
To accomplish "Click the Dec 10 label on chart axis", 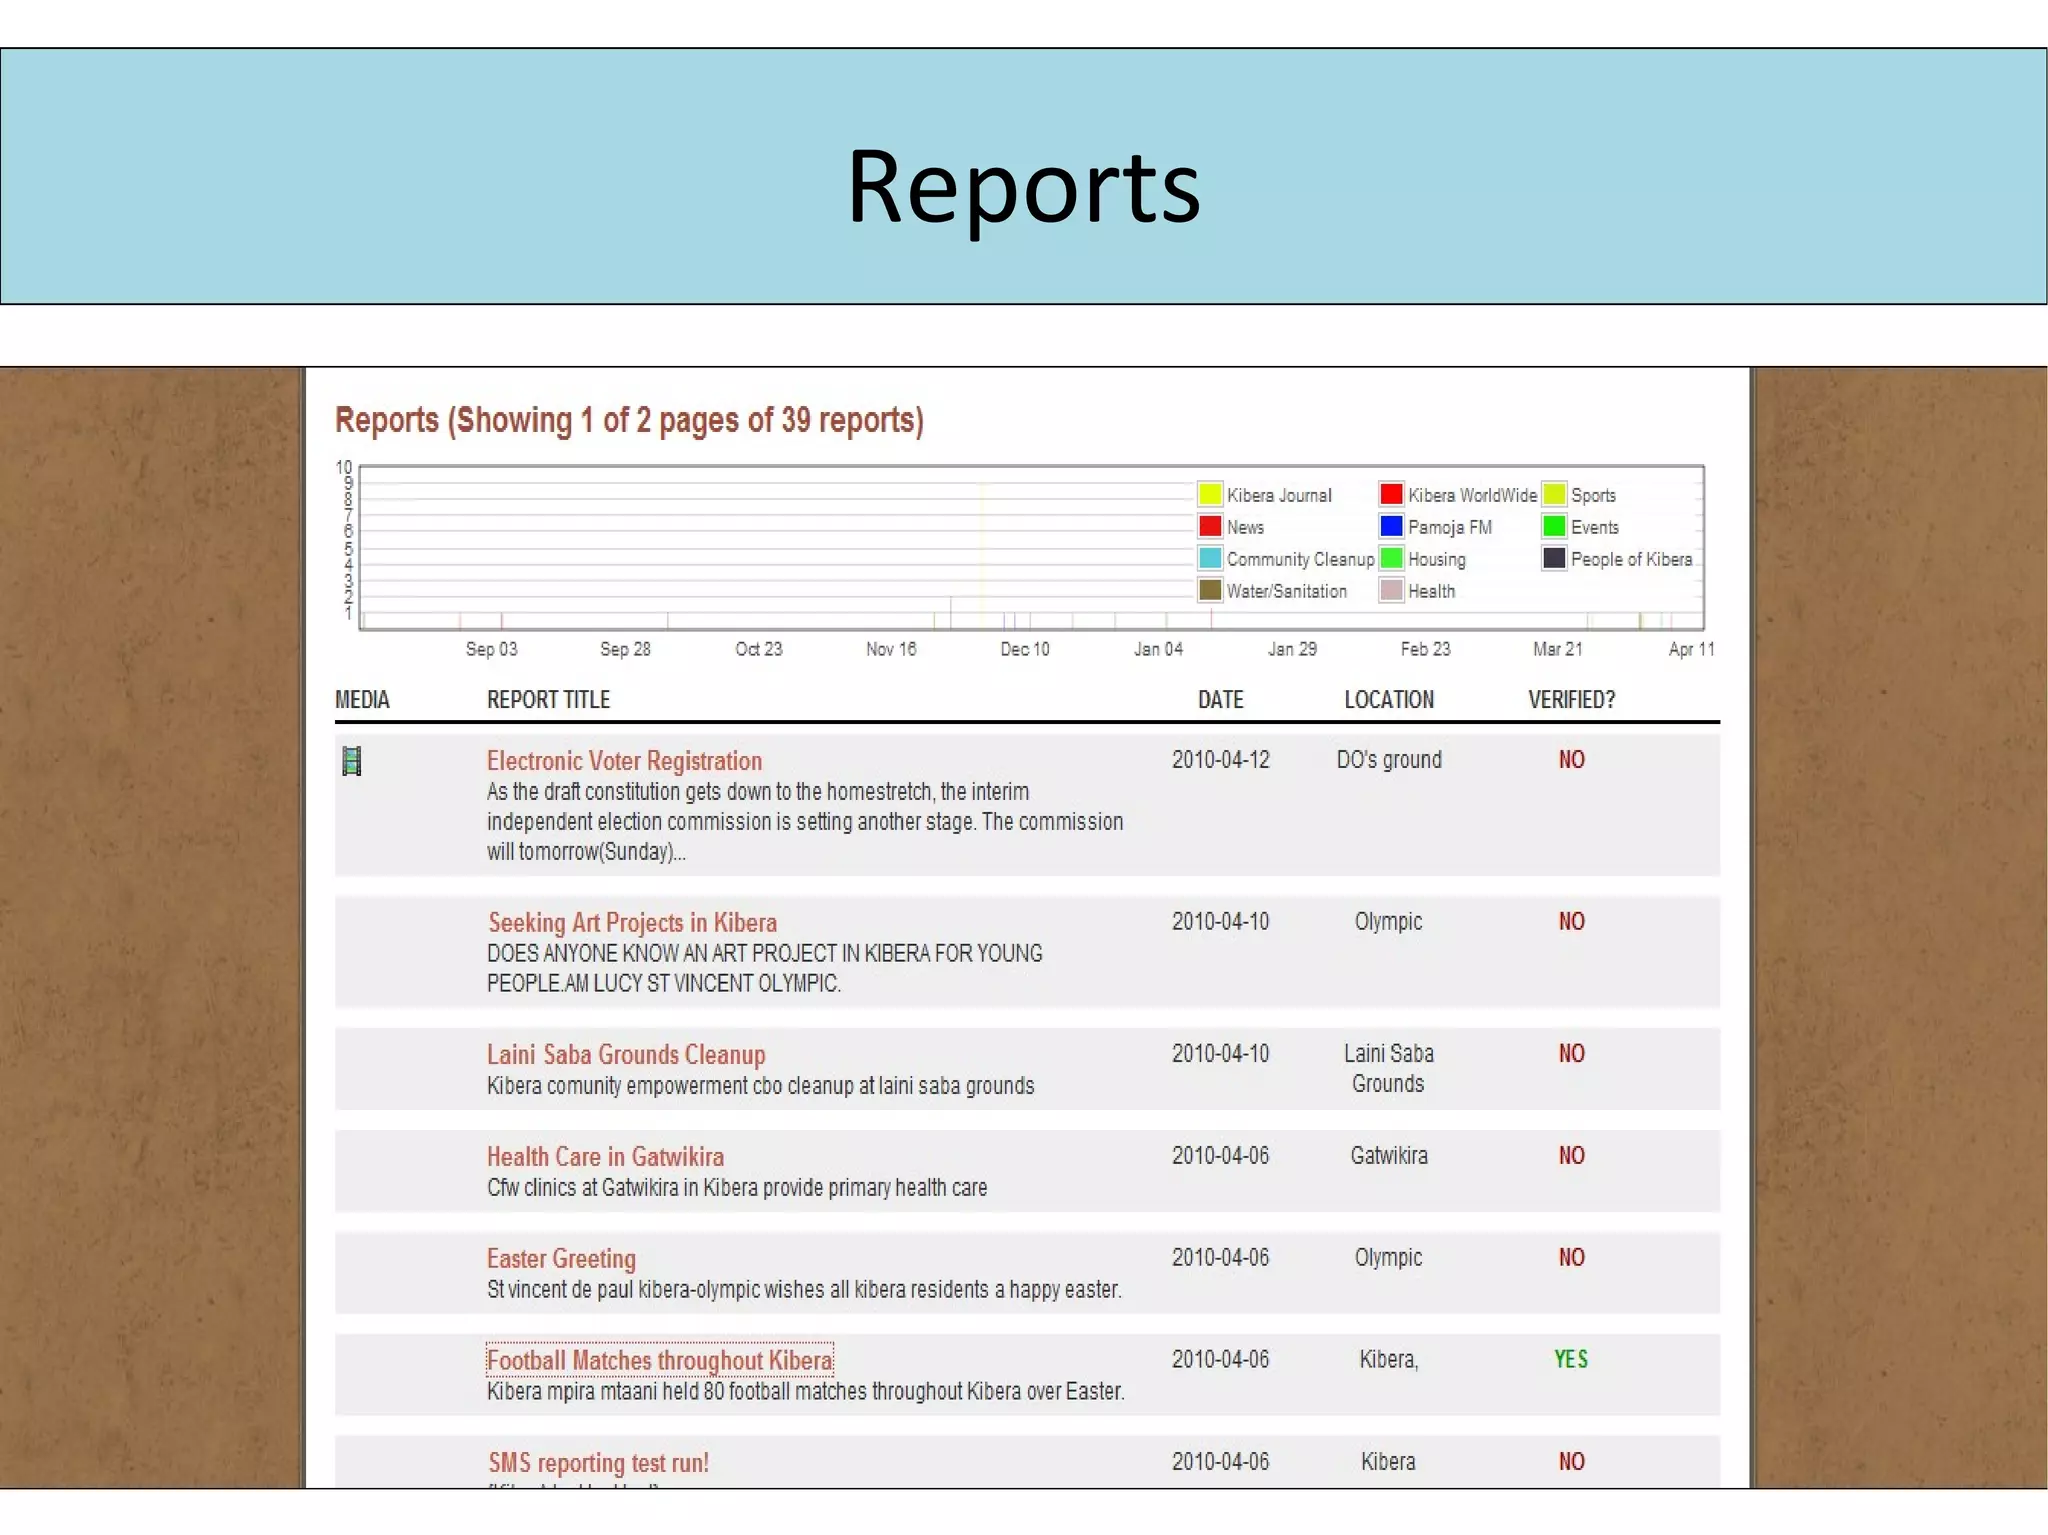I will point(1025,649).
